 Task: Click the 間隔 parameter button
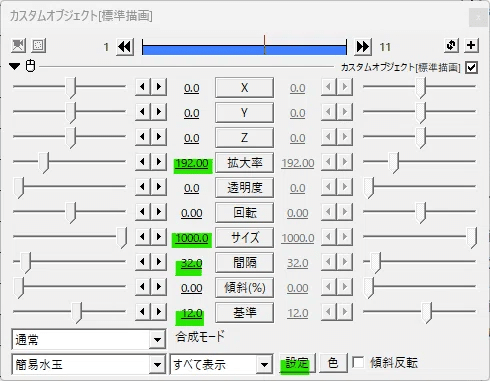click(x=244, y=263)
